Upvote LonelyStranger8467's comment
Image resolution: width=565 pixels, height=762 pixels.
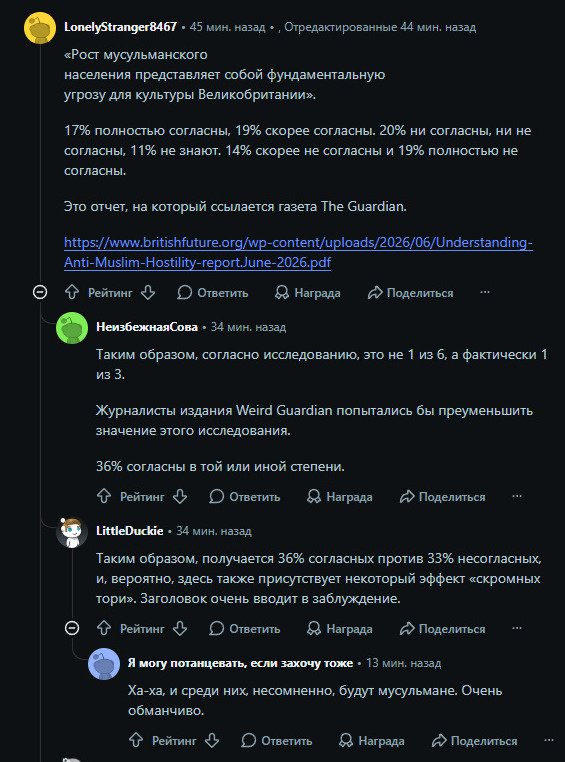72,293
